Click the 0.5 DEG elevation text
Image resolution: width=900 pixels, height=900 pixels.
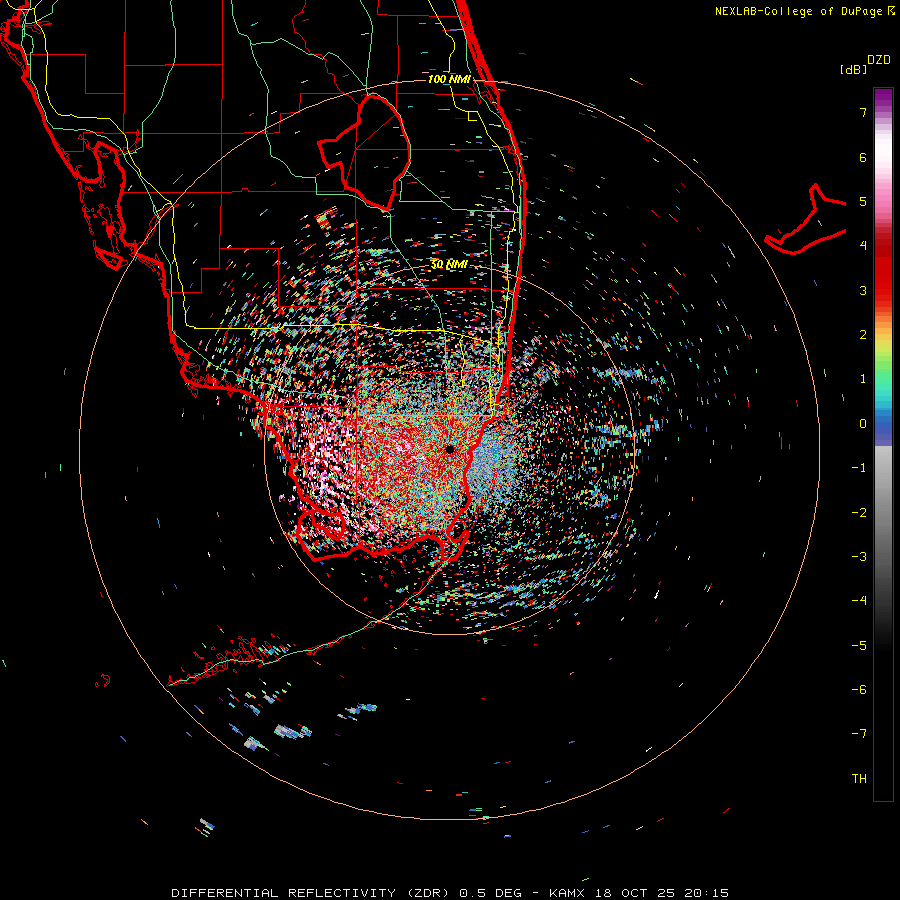[491, 893]
